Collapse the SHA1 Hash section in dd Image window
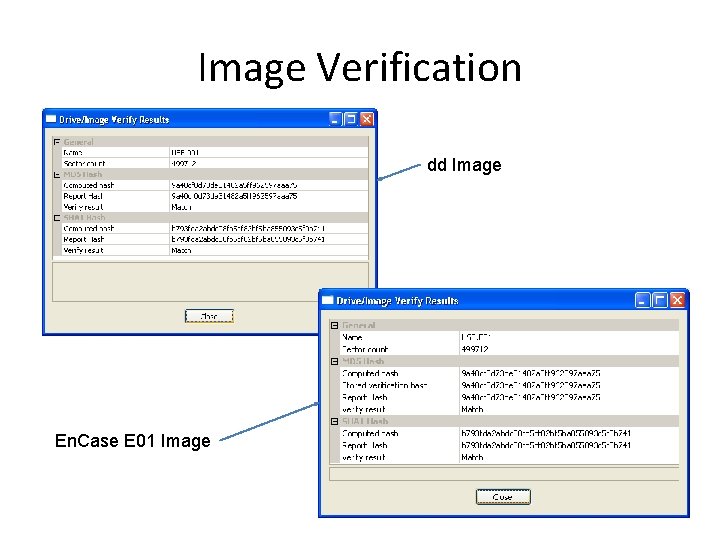 coord(57,218)
